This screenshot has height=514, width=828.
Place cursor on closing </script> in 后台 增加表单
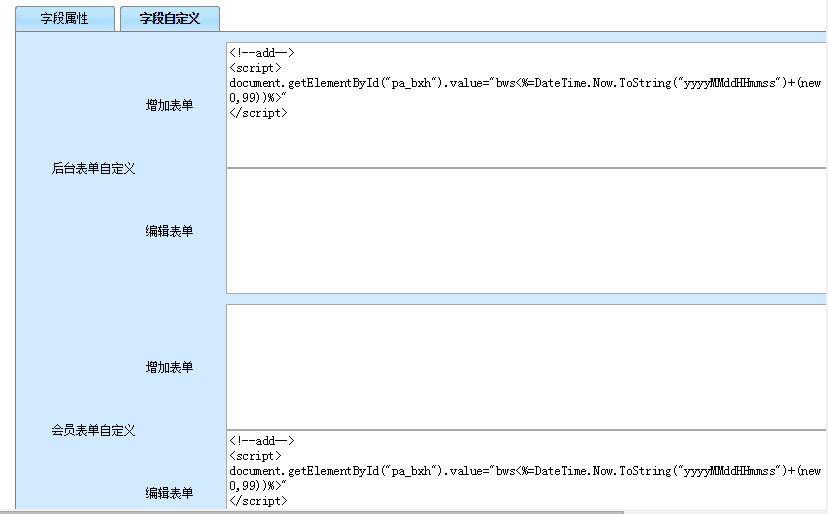(258, 113)
